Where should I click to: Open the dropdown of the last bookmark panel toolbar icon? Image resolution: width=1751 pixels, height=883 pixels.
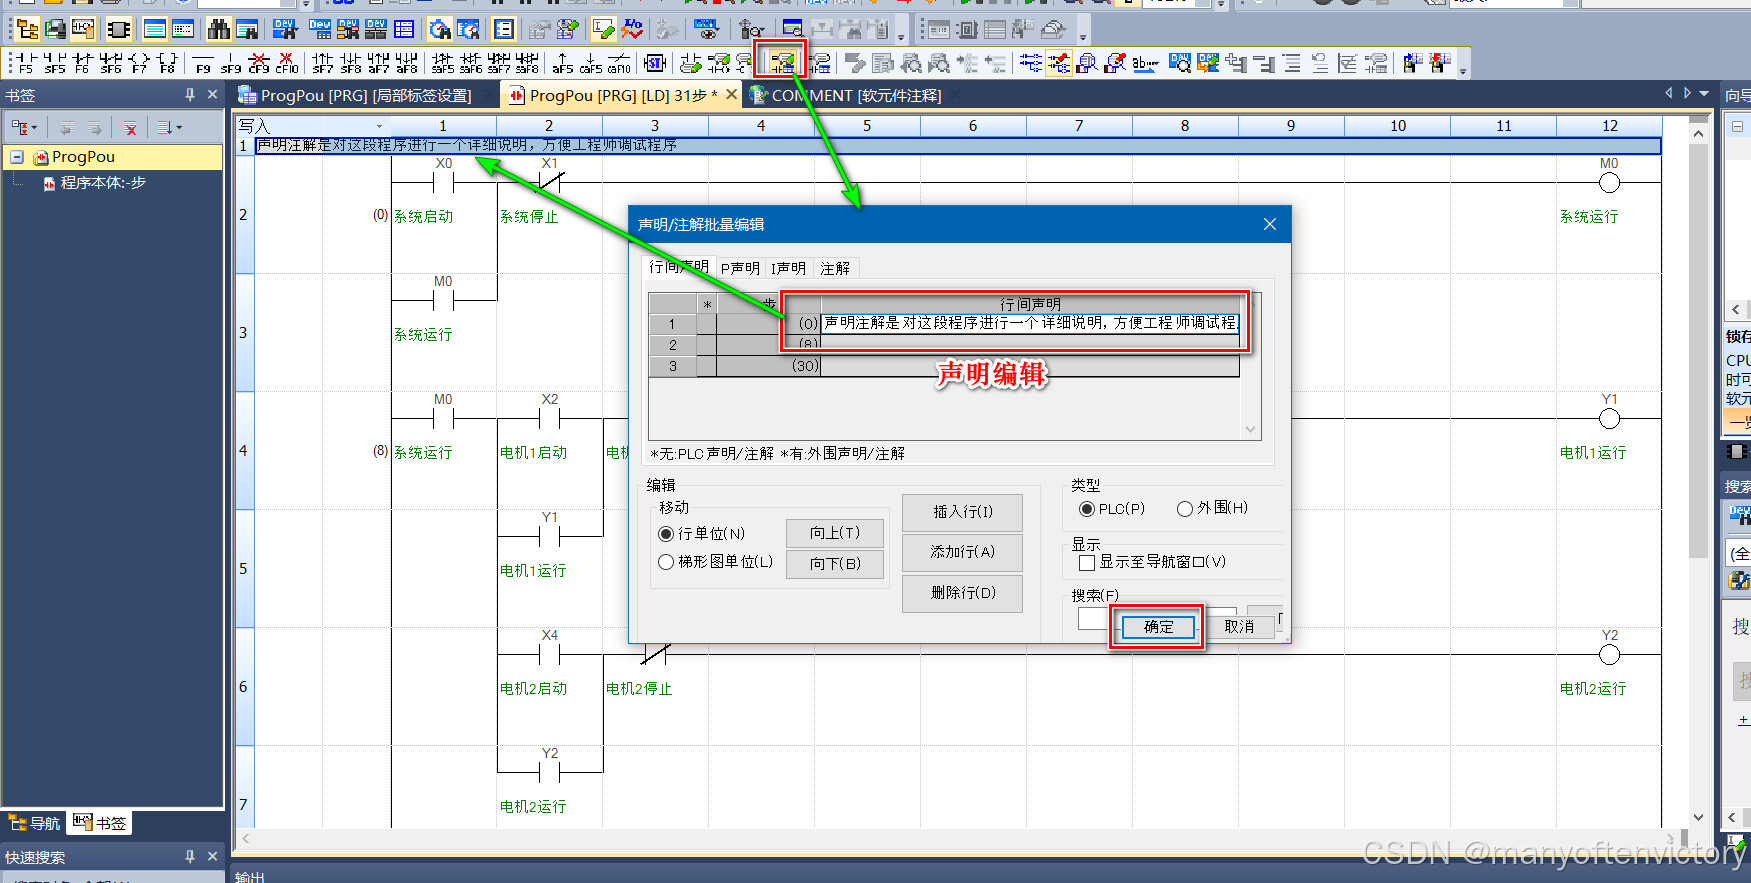point(179,128)
